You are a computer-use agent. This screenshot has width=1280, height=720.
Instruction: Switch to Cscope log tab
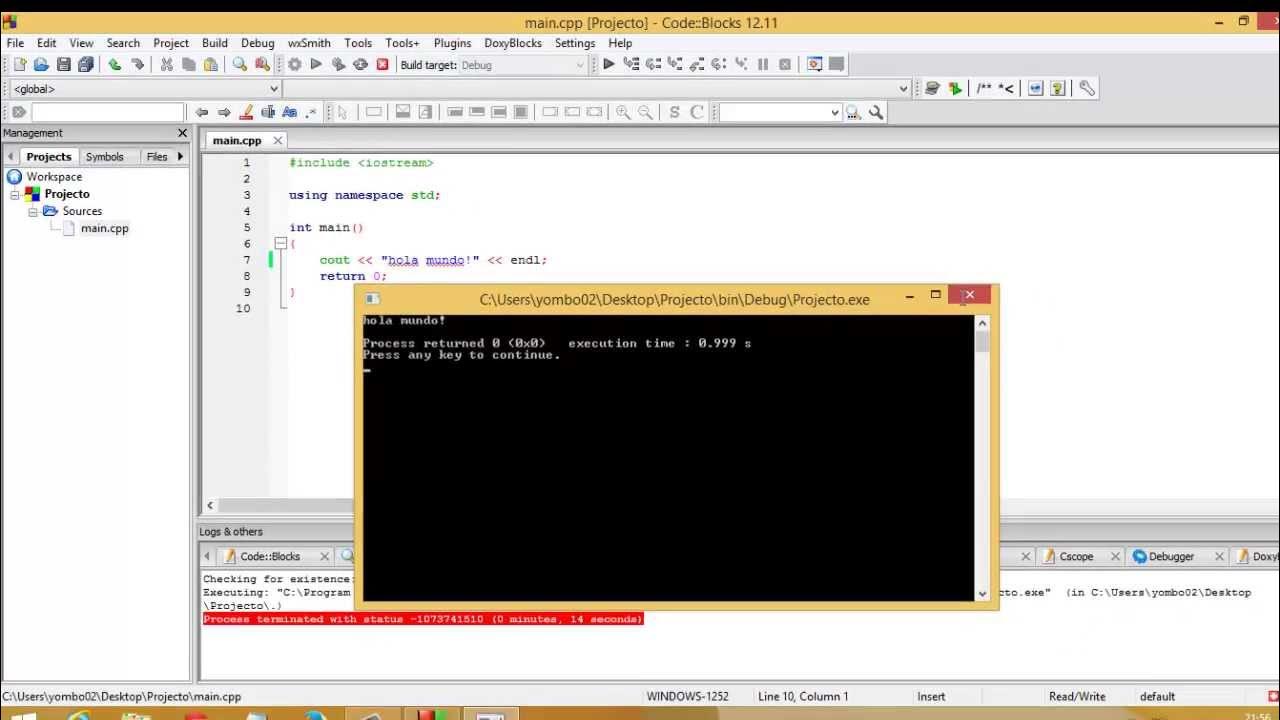point(1076,557)
